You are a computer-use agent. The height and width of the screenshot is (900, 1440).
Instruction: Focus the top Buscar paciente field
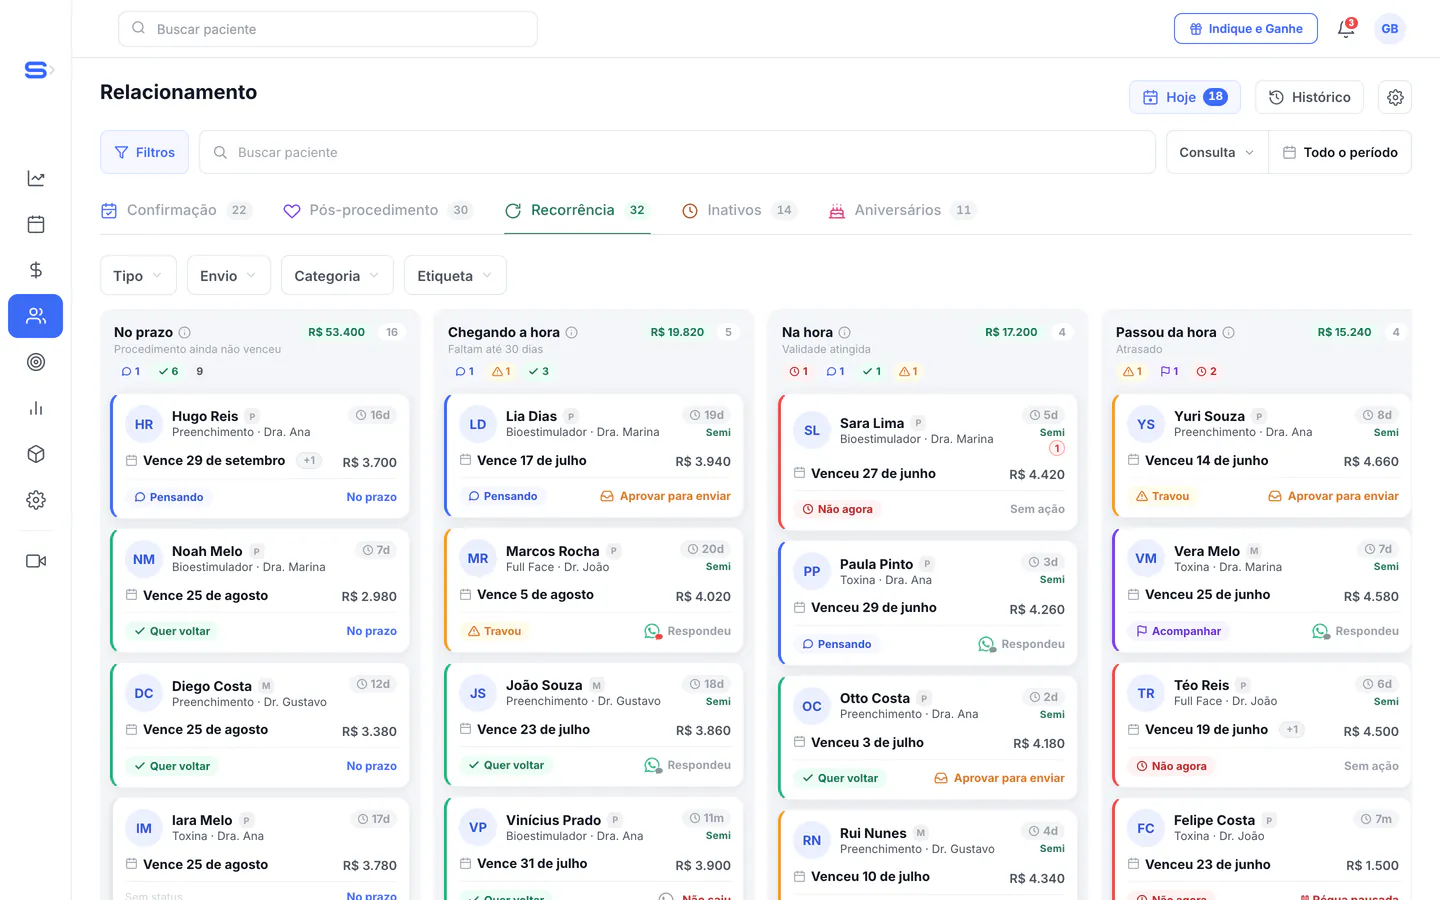click(328, 29)
